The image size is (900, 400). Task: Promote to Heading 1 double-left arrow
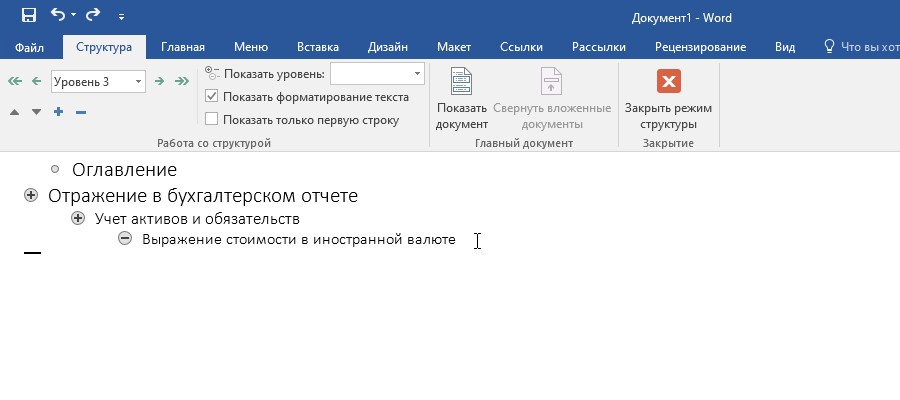coord(15,81)
